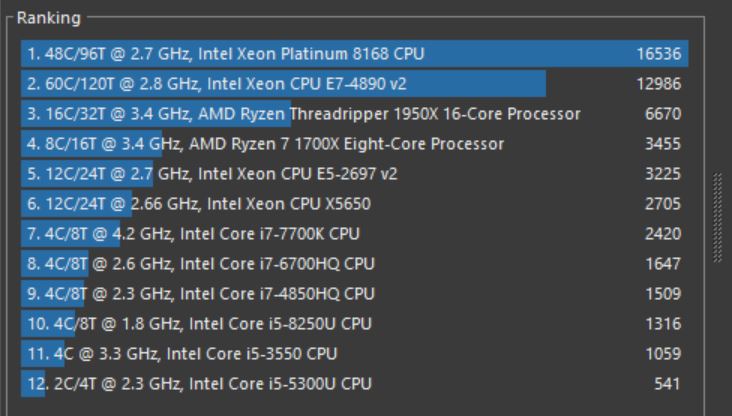
Task: Click the 16536 score value
Action: (659, 53)
